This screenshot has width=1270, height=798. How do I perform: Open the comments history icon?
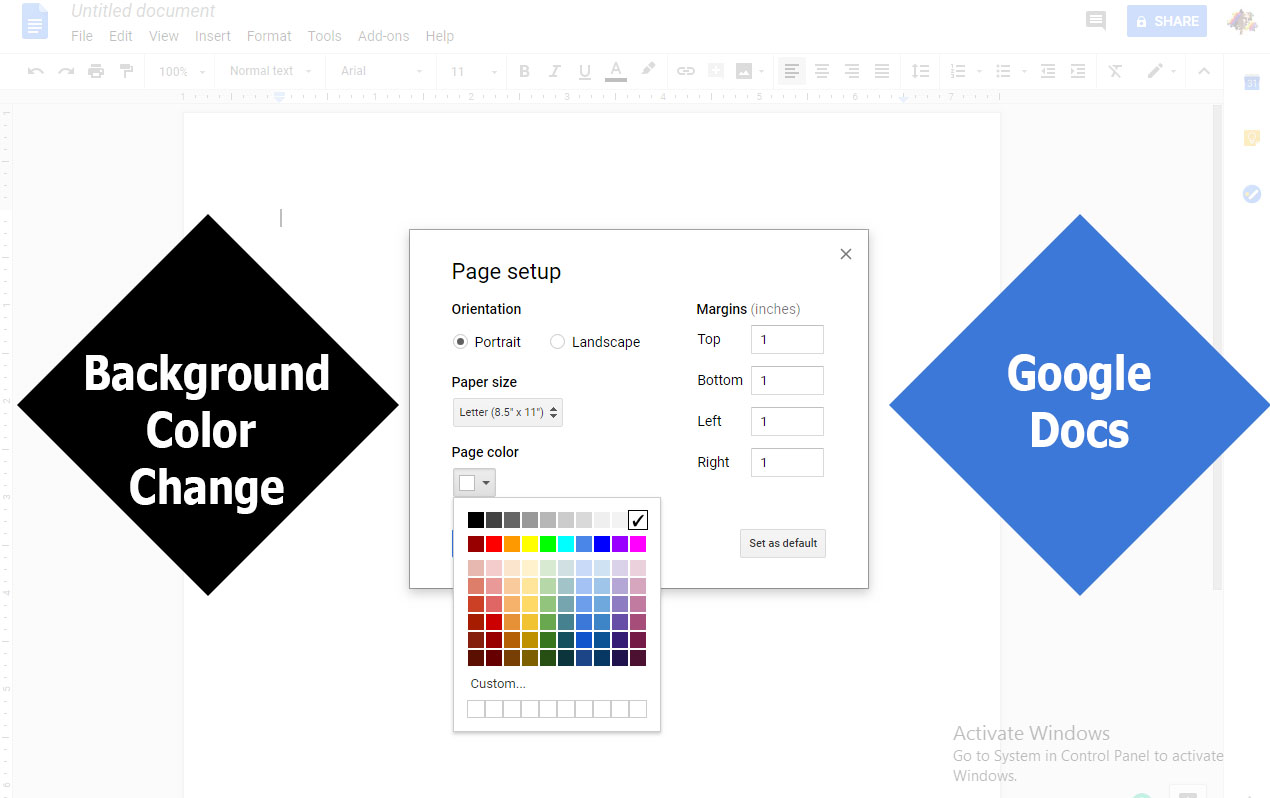pyautogui.click(x=1096, y=21)
